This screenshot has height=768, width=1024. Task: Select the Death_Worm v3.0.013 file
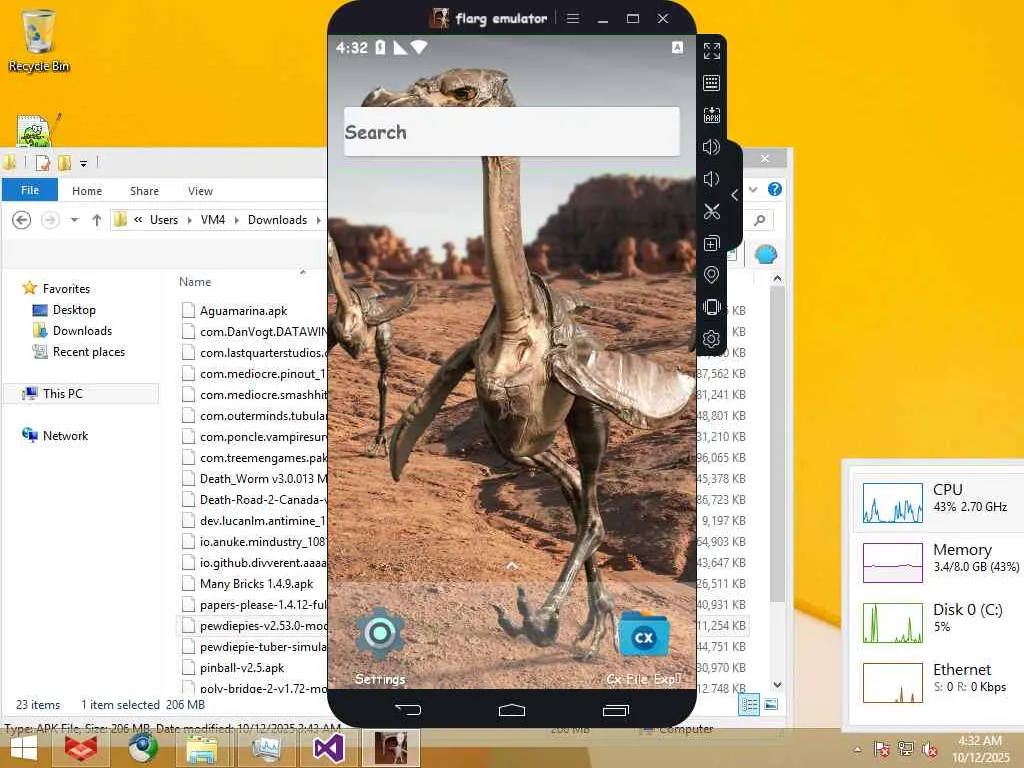tap(254, 479)
